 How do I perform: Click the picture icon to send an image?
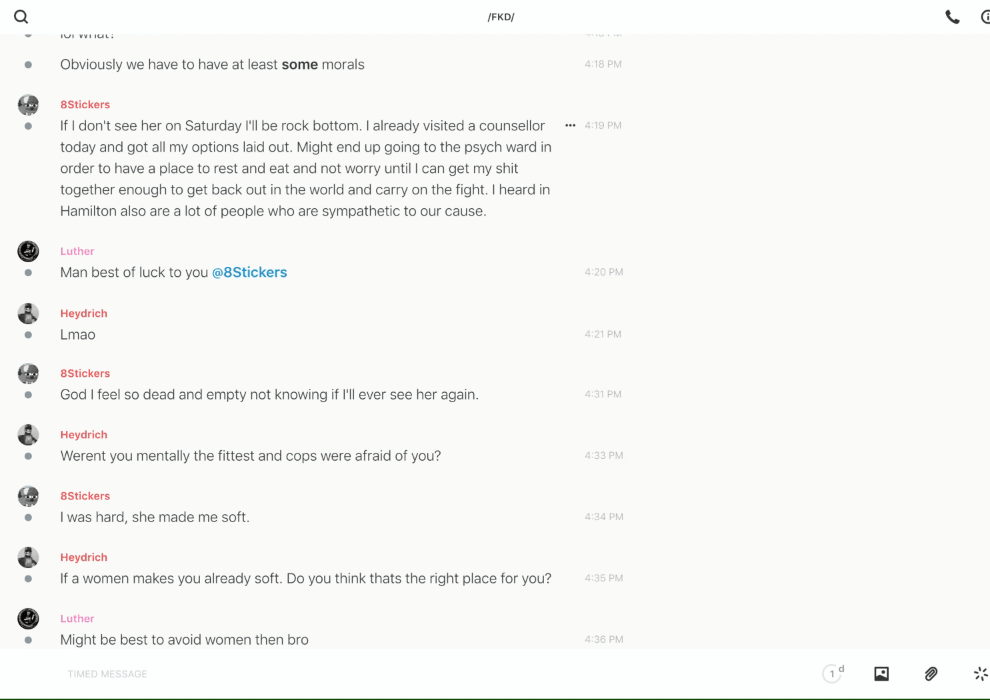coord(881,674)
